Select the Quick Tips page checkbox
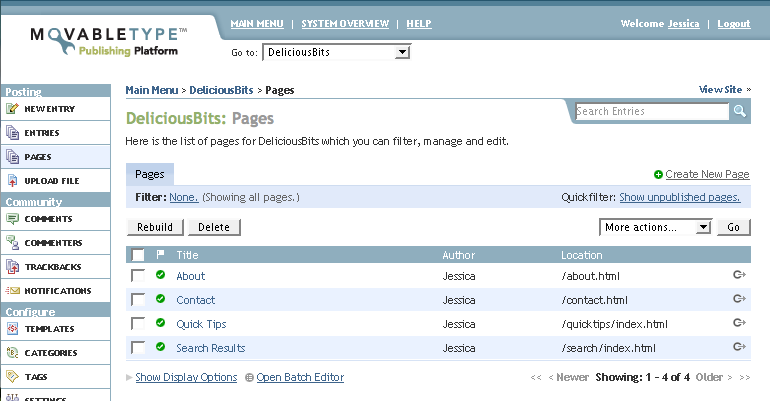Image resolution: width=770 pixels, height=401 pixels. [138, 324]
